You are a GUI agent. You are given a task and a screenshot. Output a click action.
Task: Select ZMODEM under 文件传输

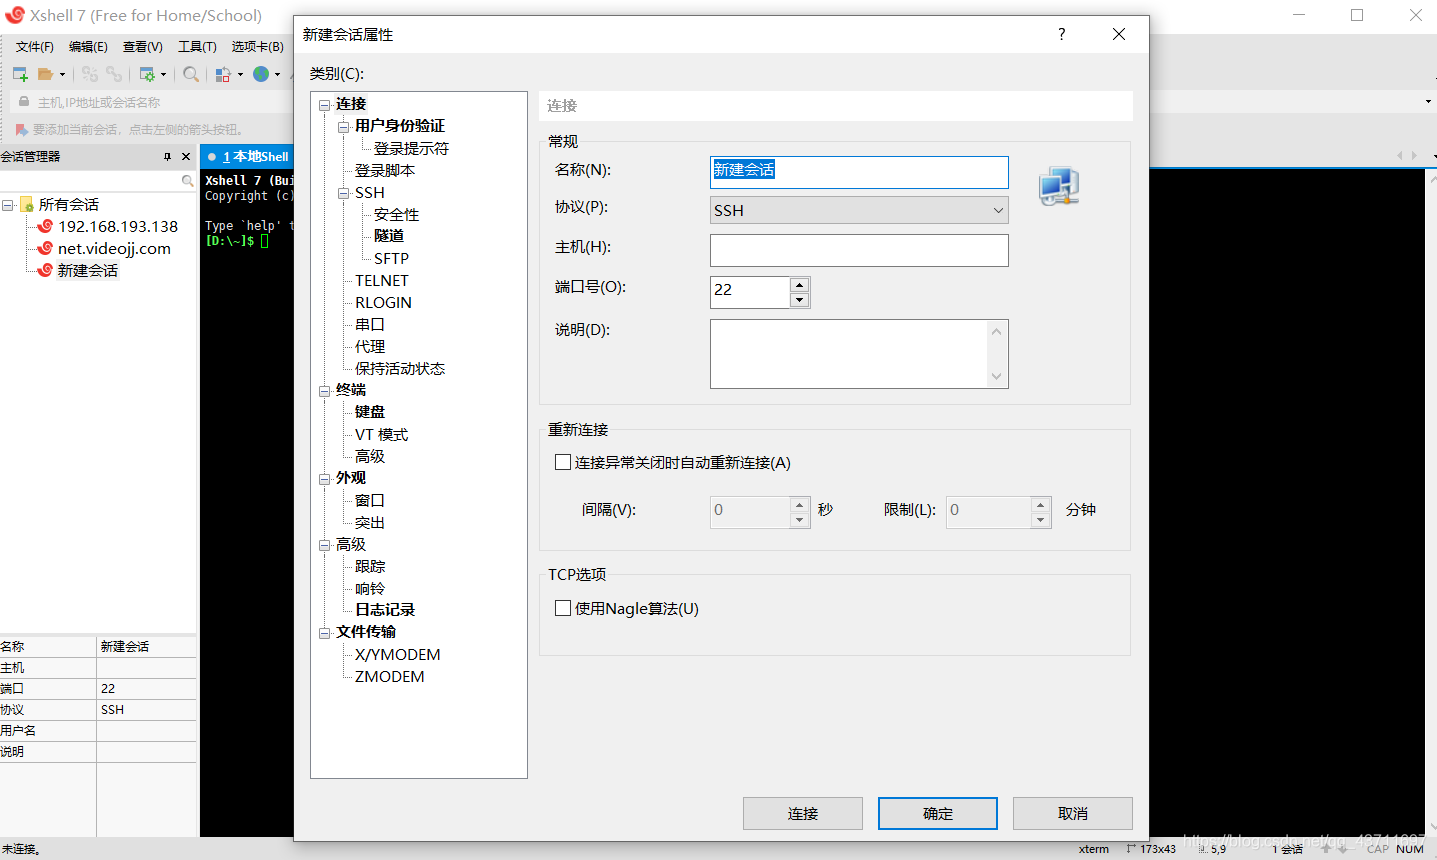click(x=389, y=676)
